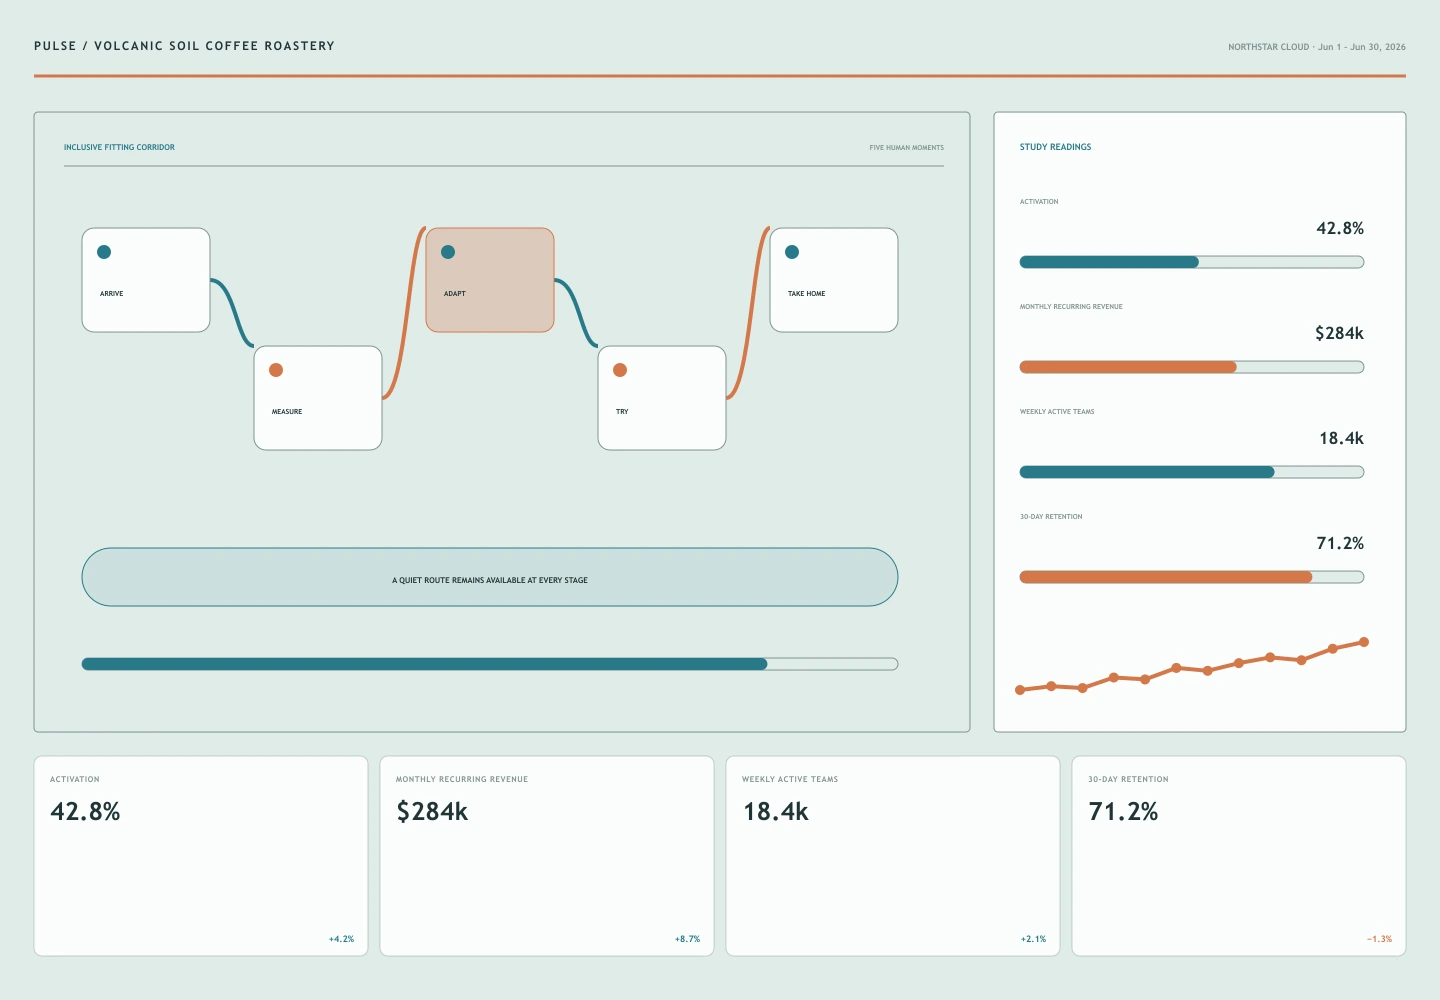Click the Activation progress bar in Study Readings

(1192, 262)
